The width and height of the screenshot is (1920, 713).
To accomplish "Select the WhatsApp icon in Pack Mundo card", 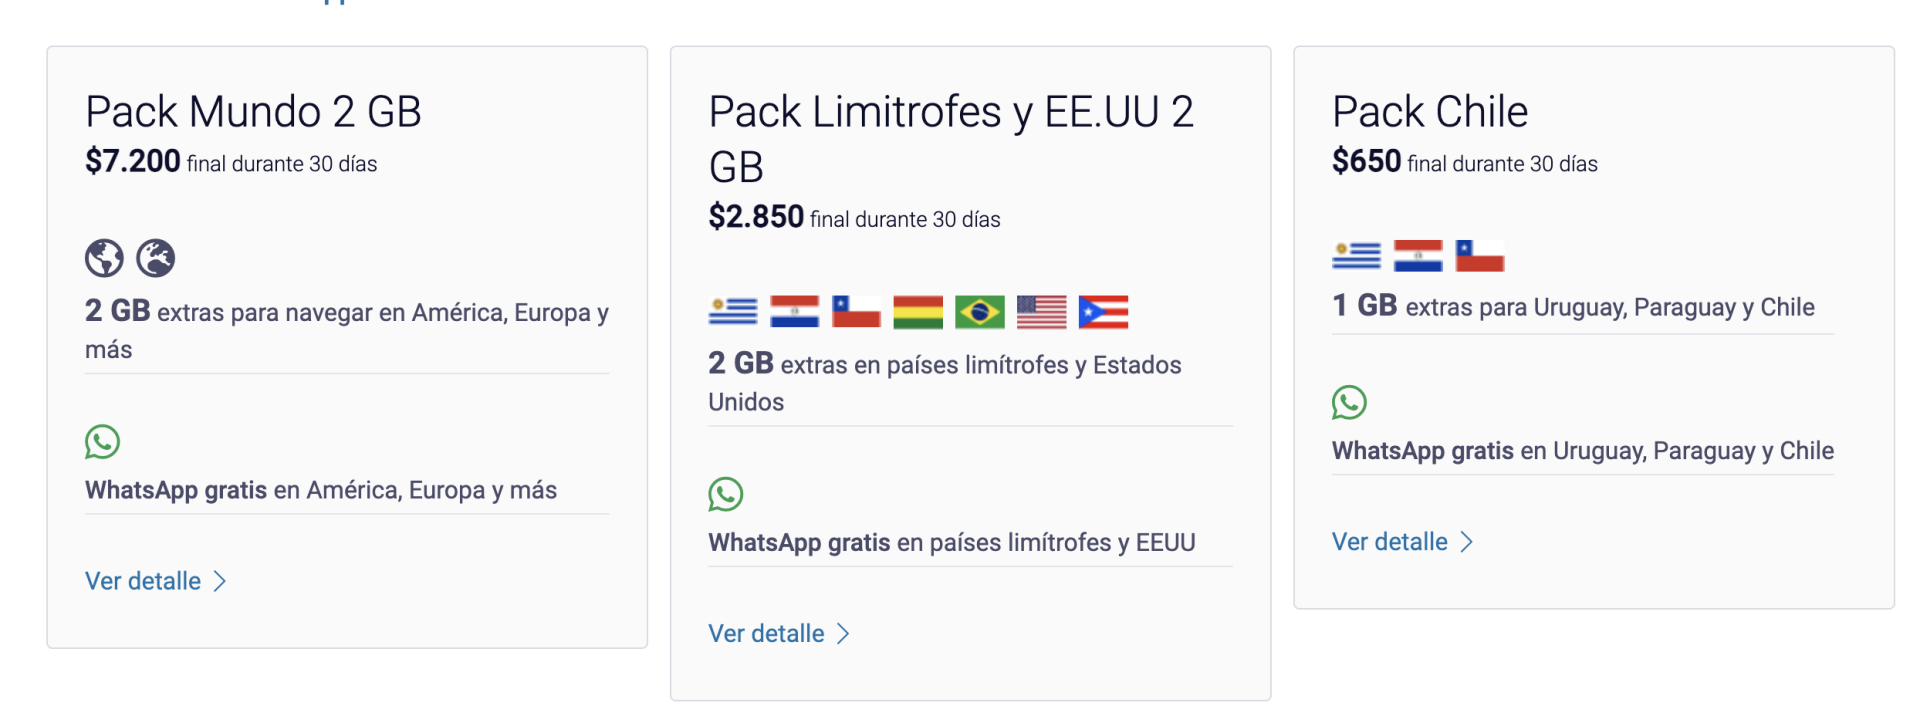I will click(103, 441).
